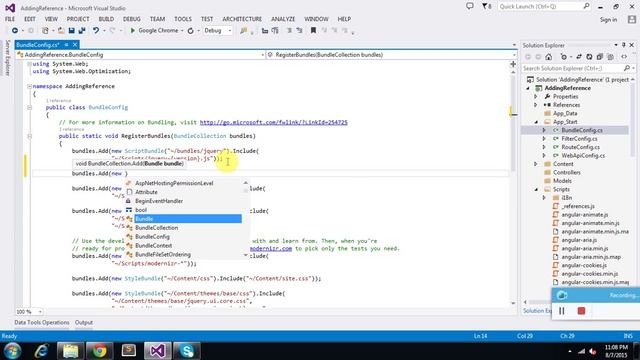Click Sync with Active Document in Solution Explorer

579,57
